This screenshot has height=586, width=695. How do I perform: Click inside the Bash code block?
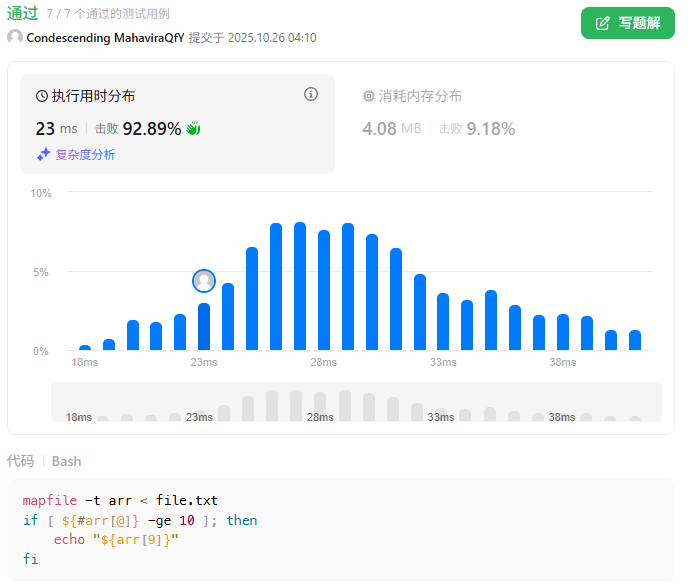(x=340, y=529)
